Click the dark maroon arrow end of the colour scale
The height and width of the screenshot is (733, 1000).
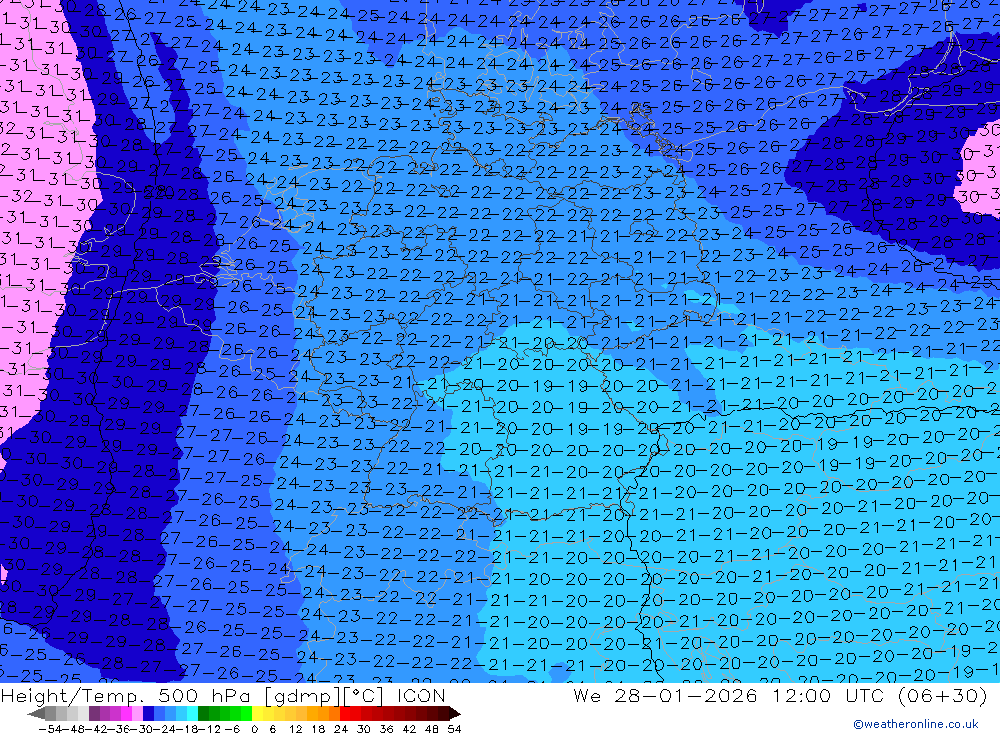(x=455, y=714)
